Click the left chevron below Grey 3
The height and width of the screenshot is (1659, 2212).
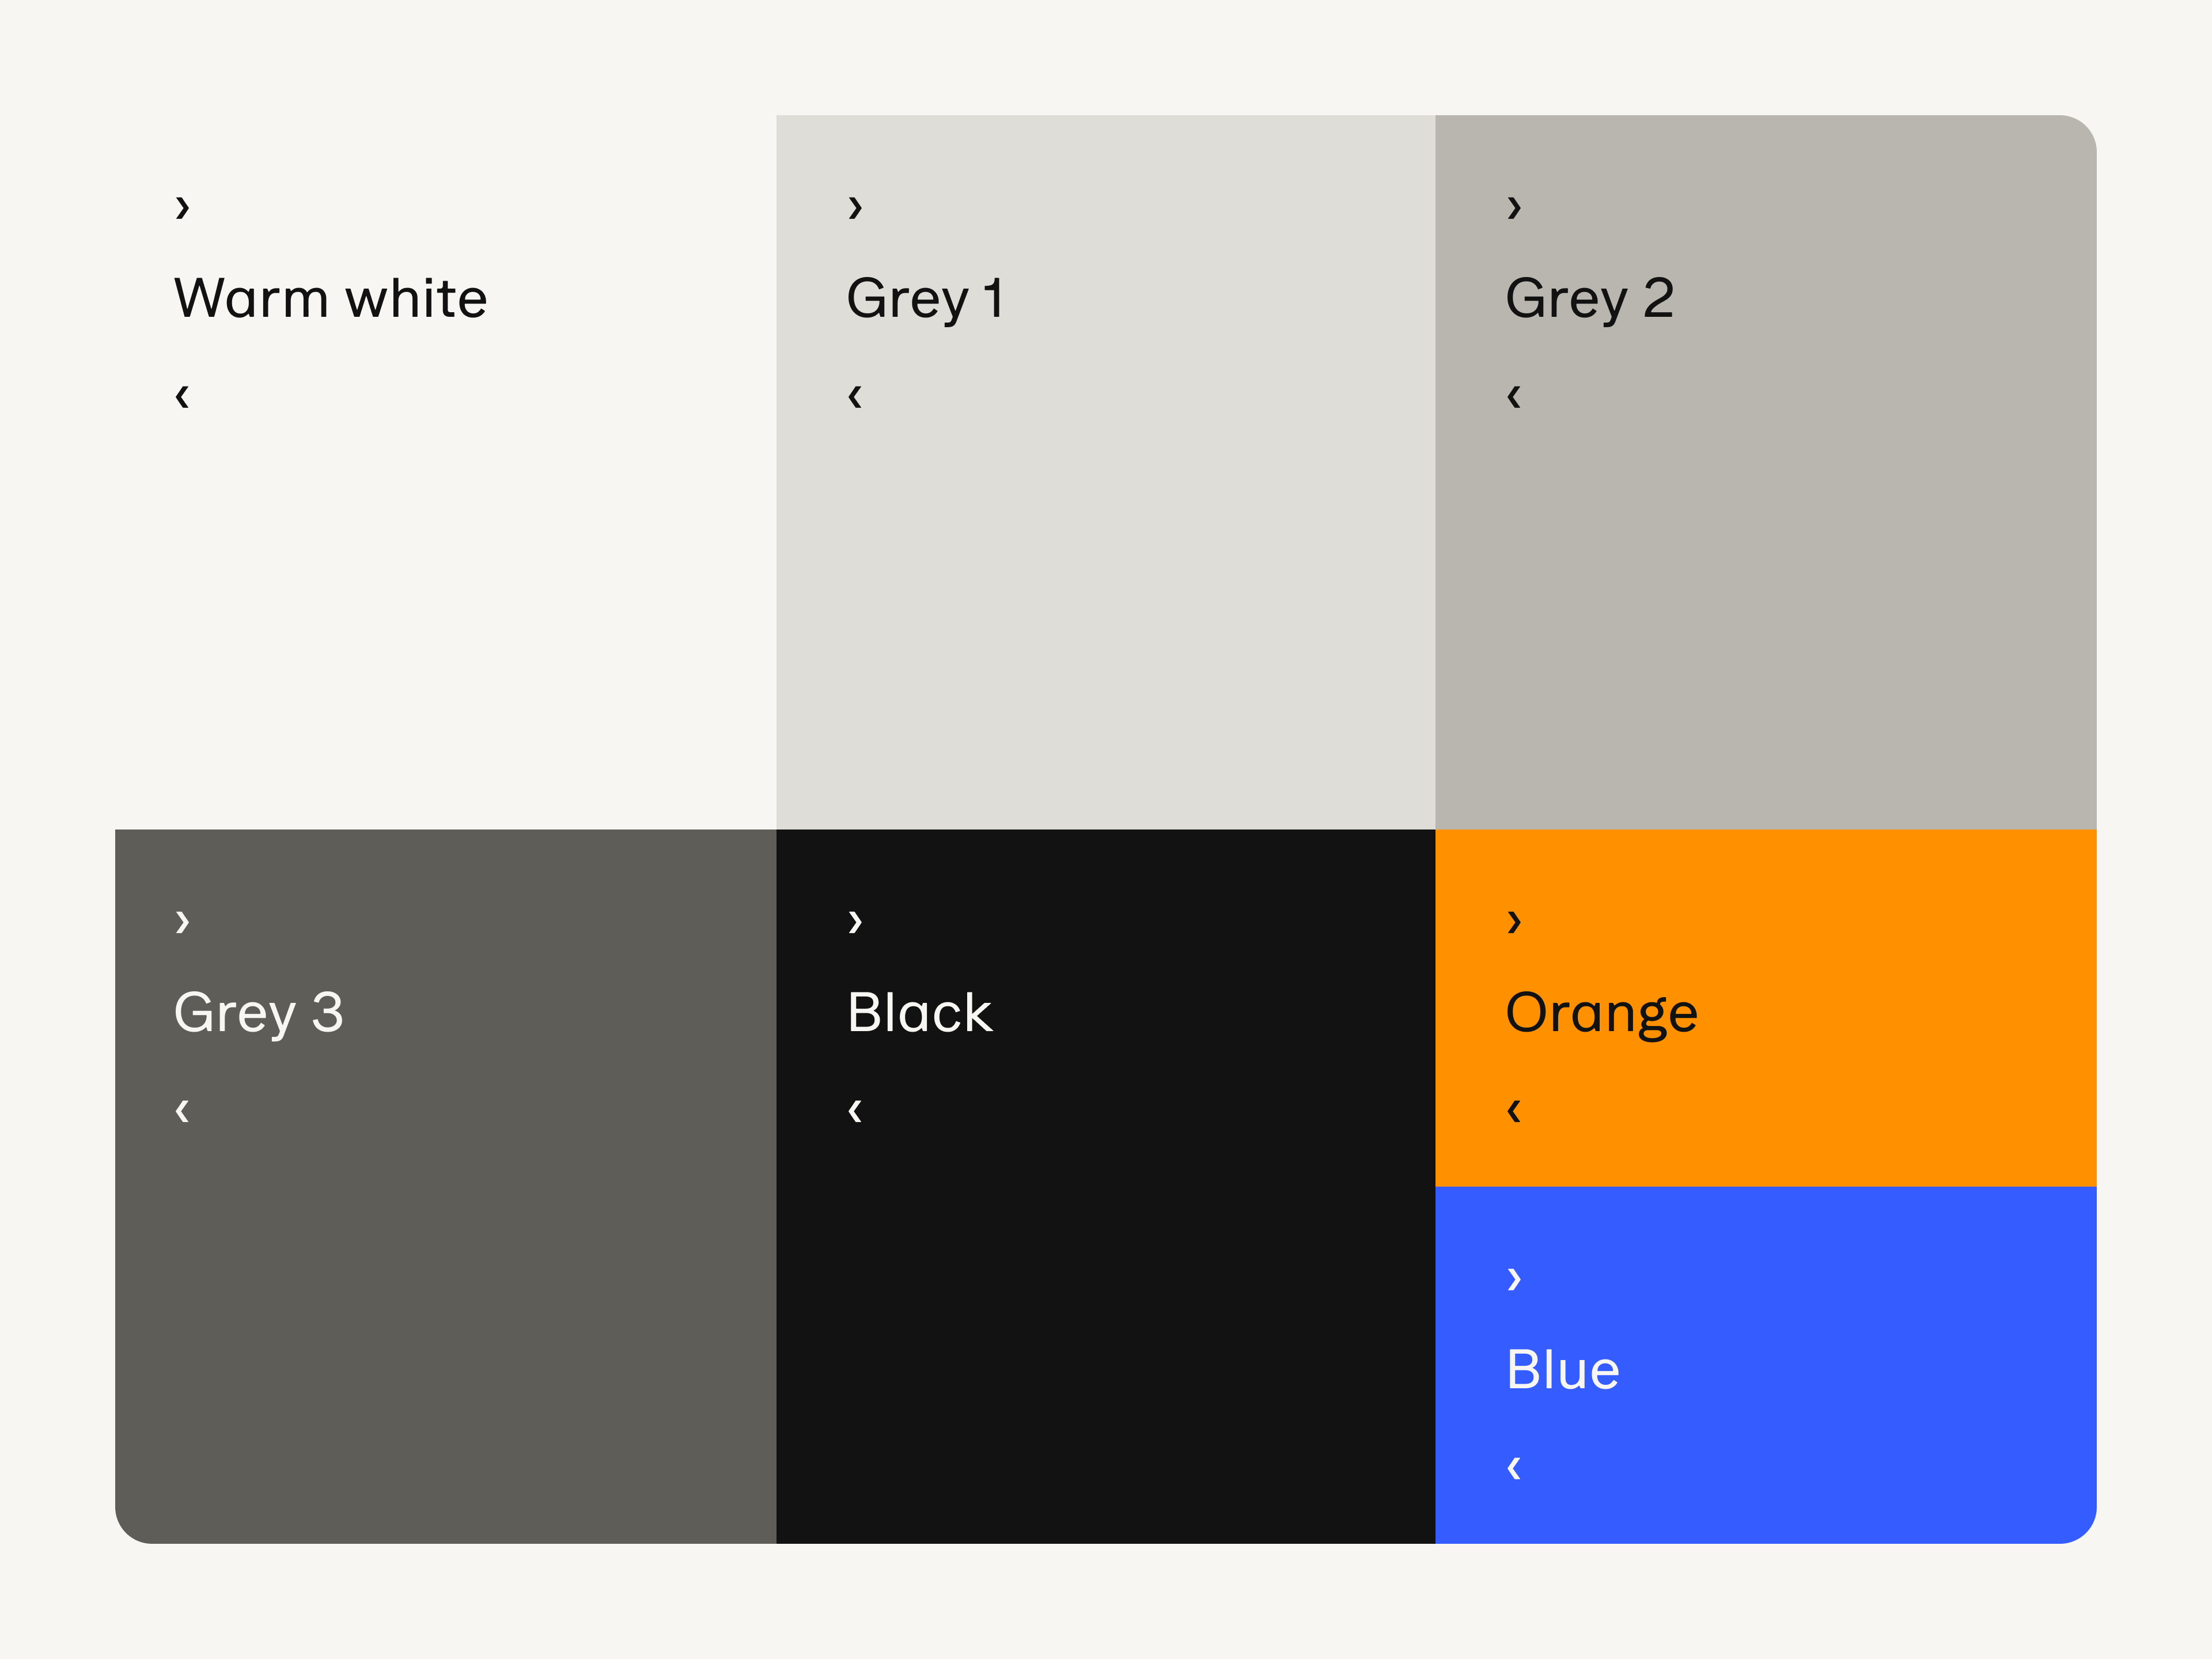click(182, 1111)
